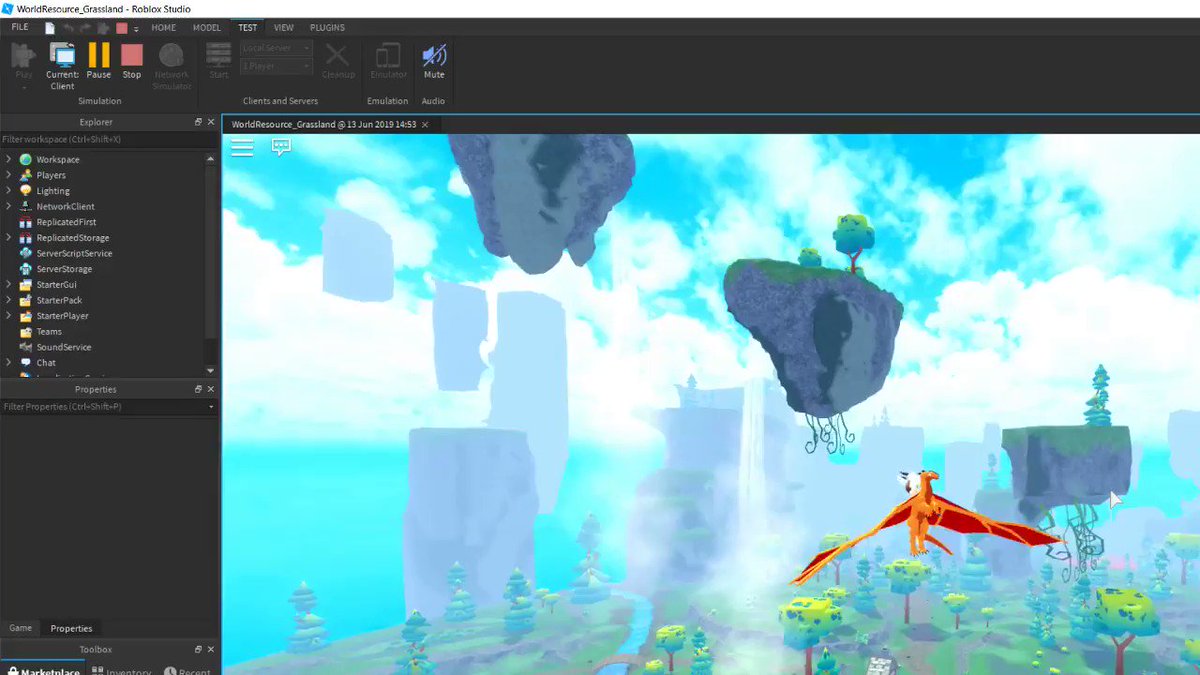
Task: Close the Properties panel
Action: [211, 389]
